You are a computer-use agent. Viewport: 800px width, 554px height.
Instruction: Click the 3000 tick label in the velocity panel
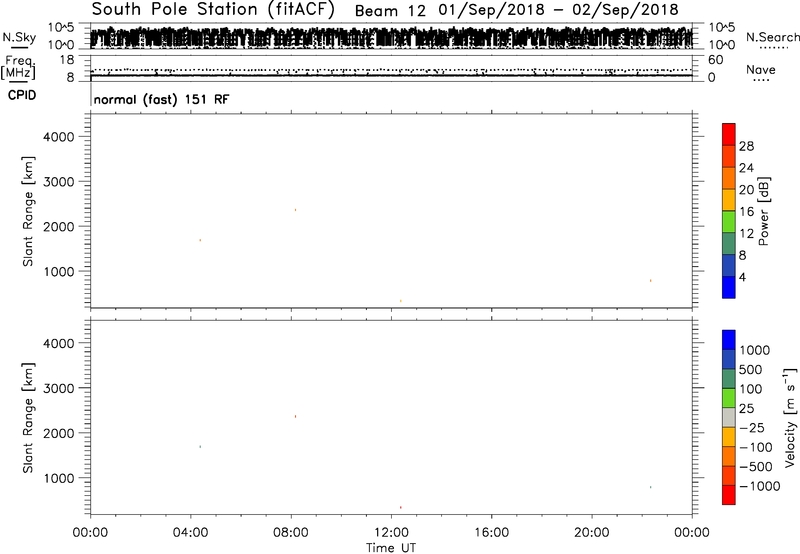coord(59,388)
